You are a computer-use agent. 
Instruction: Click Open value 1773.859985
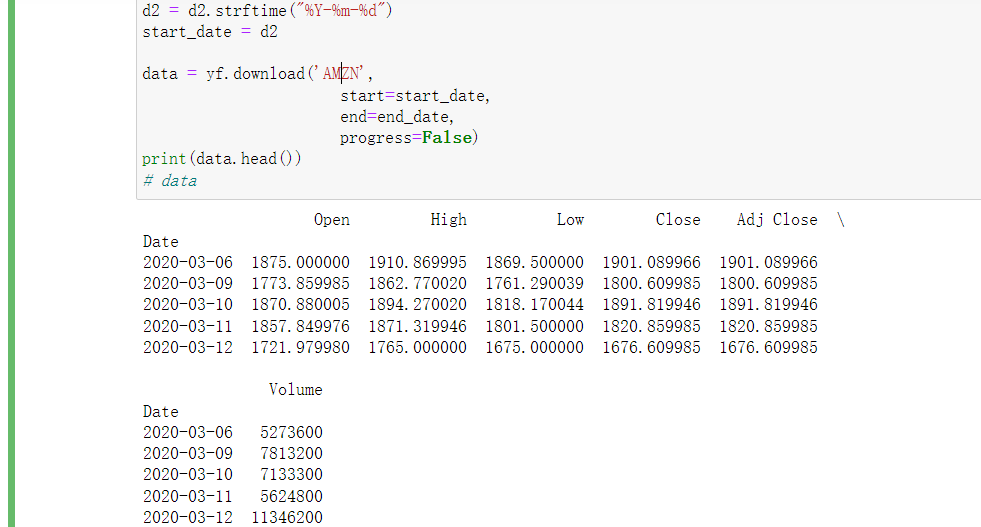(x=300, y=284)
